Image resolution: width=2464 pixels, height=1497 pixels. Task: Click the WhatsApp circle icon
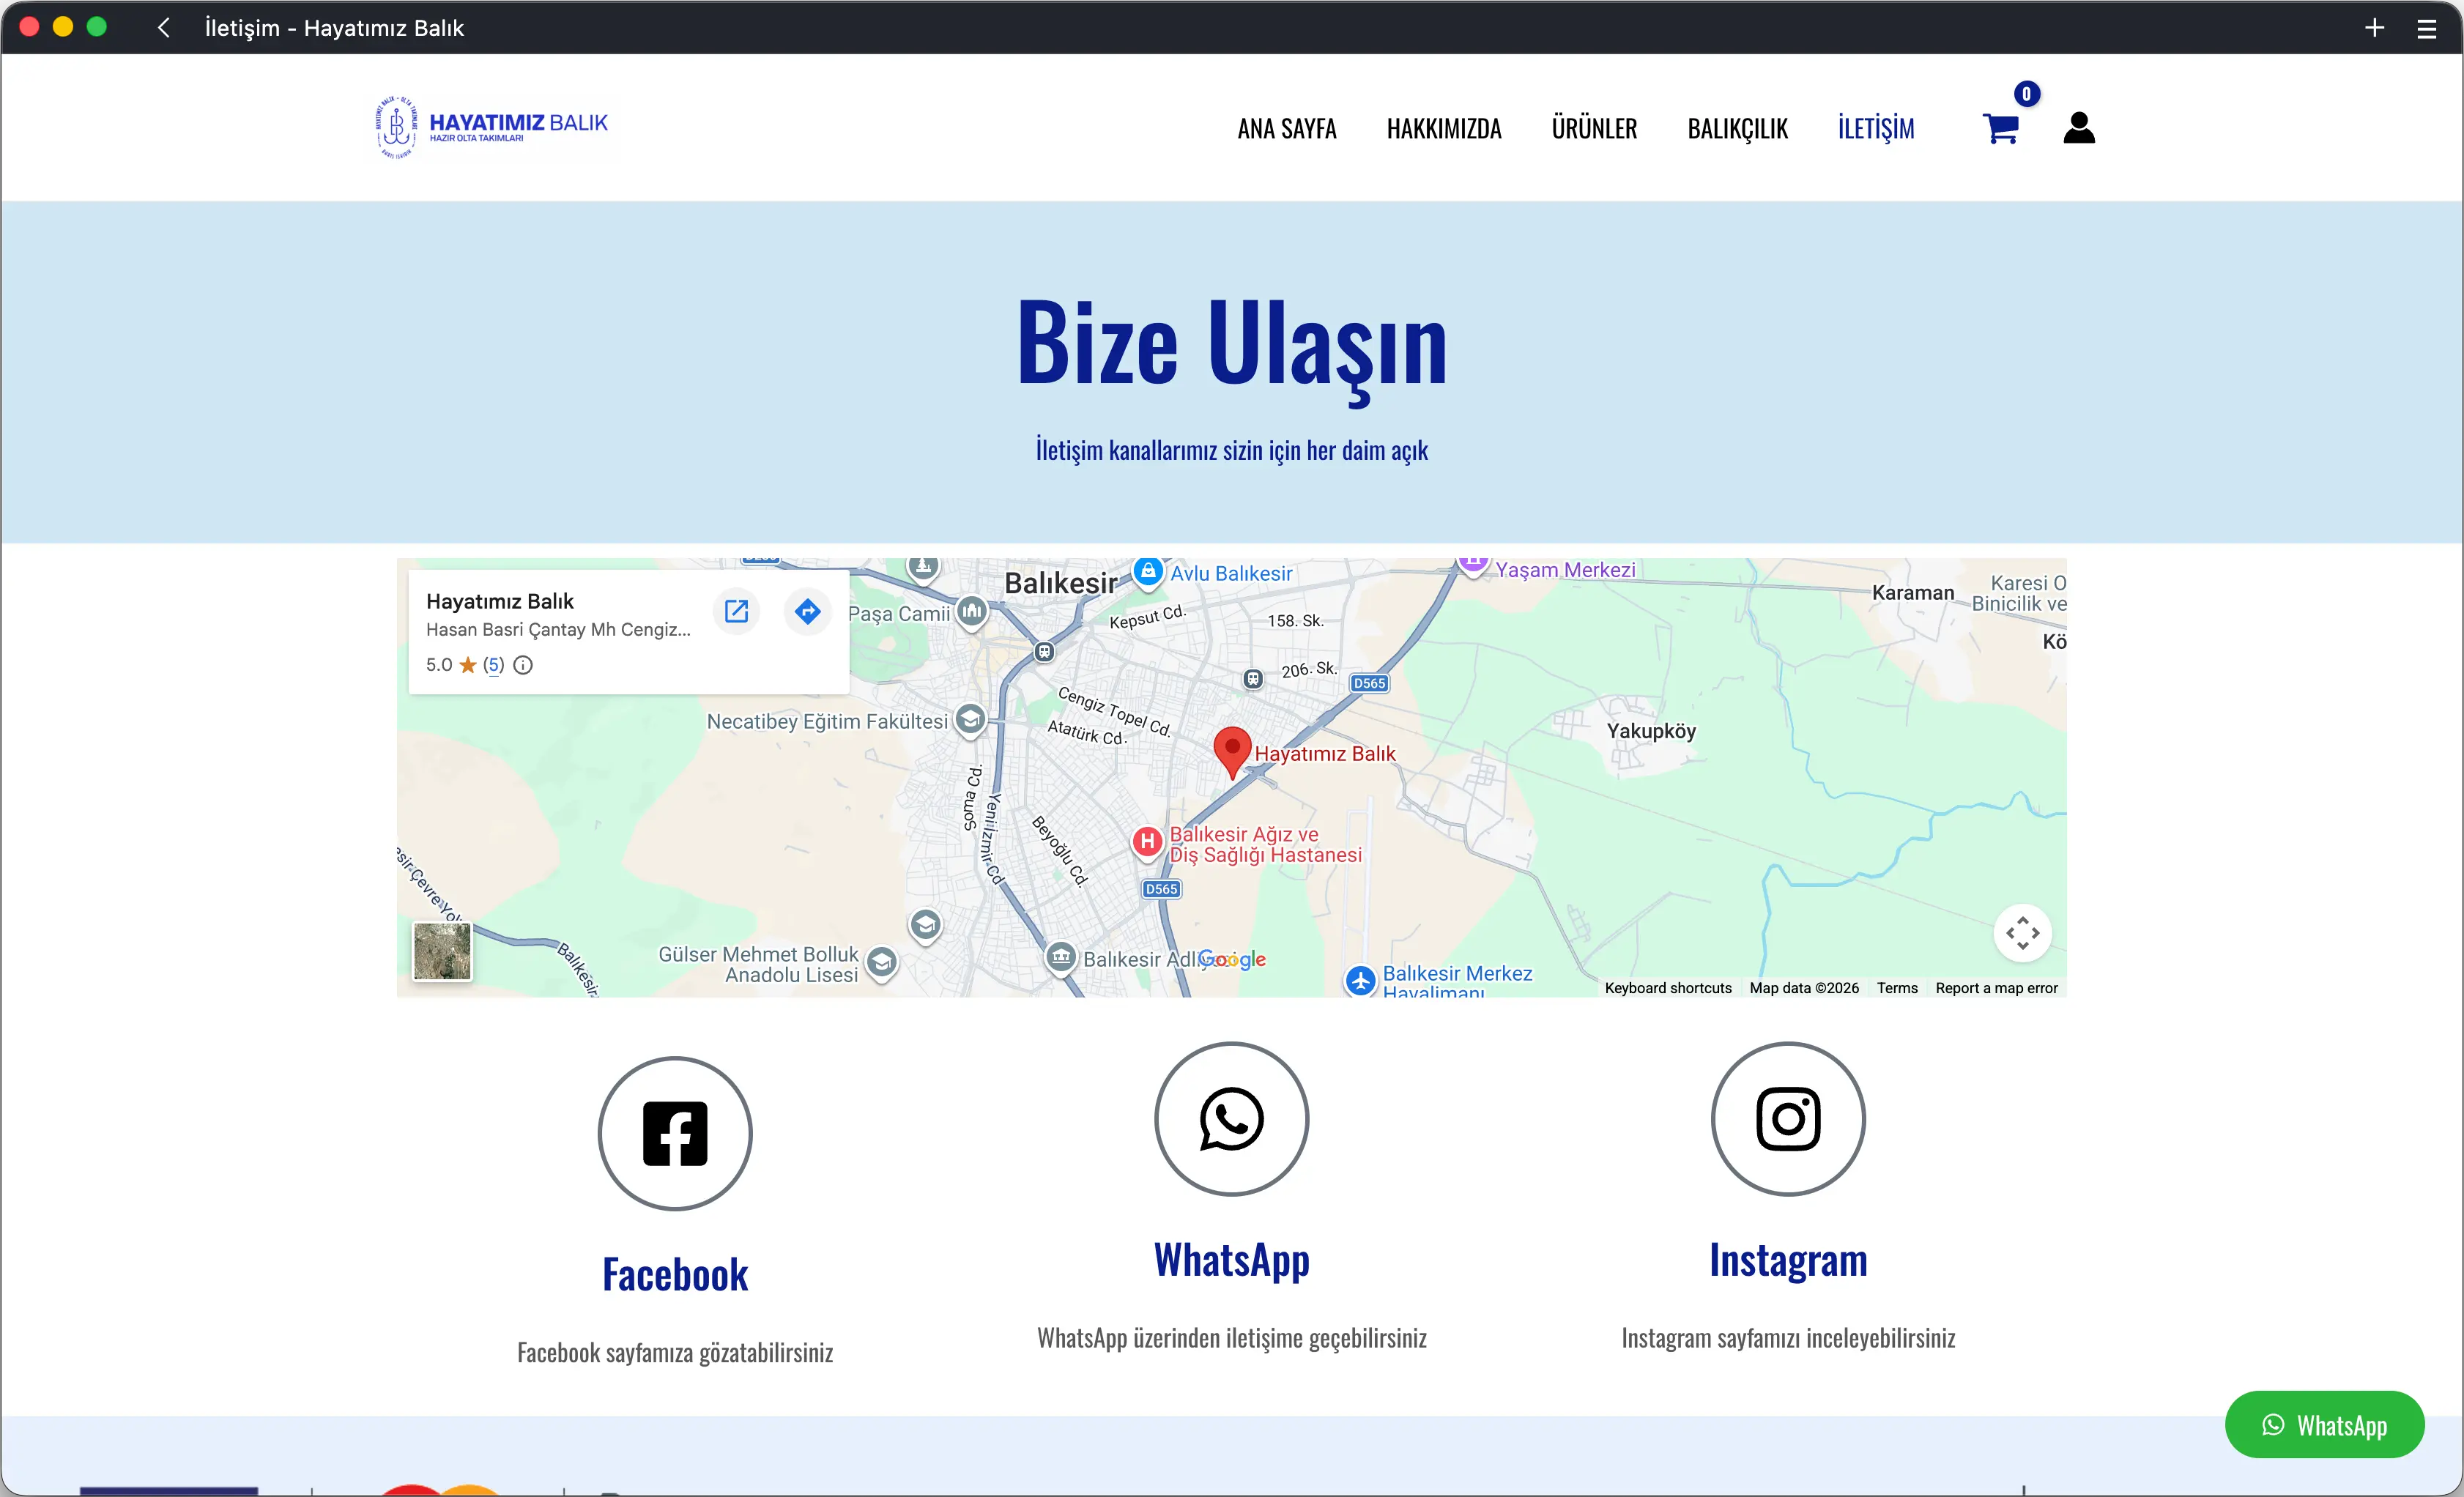click(x=1231, y=1118)
